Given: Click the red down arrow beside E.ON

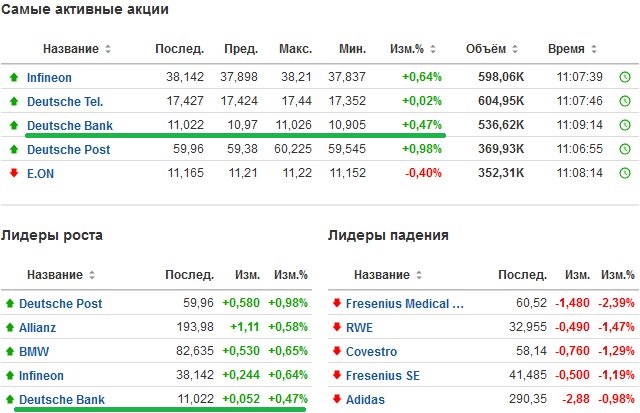Looking at the screenshot, I should 14,173.
